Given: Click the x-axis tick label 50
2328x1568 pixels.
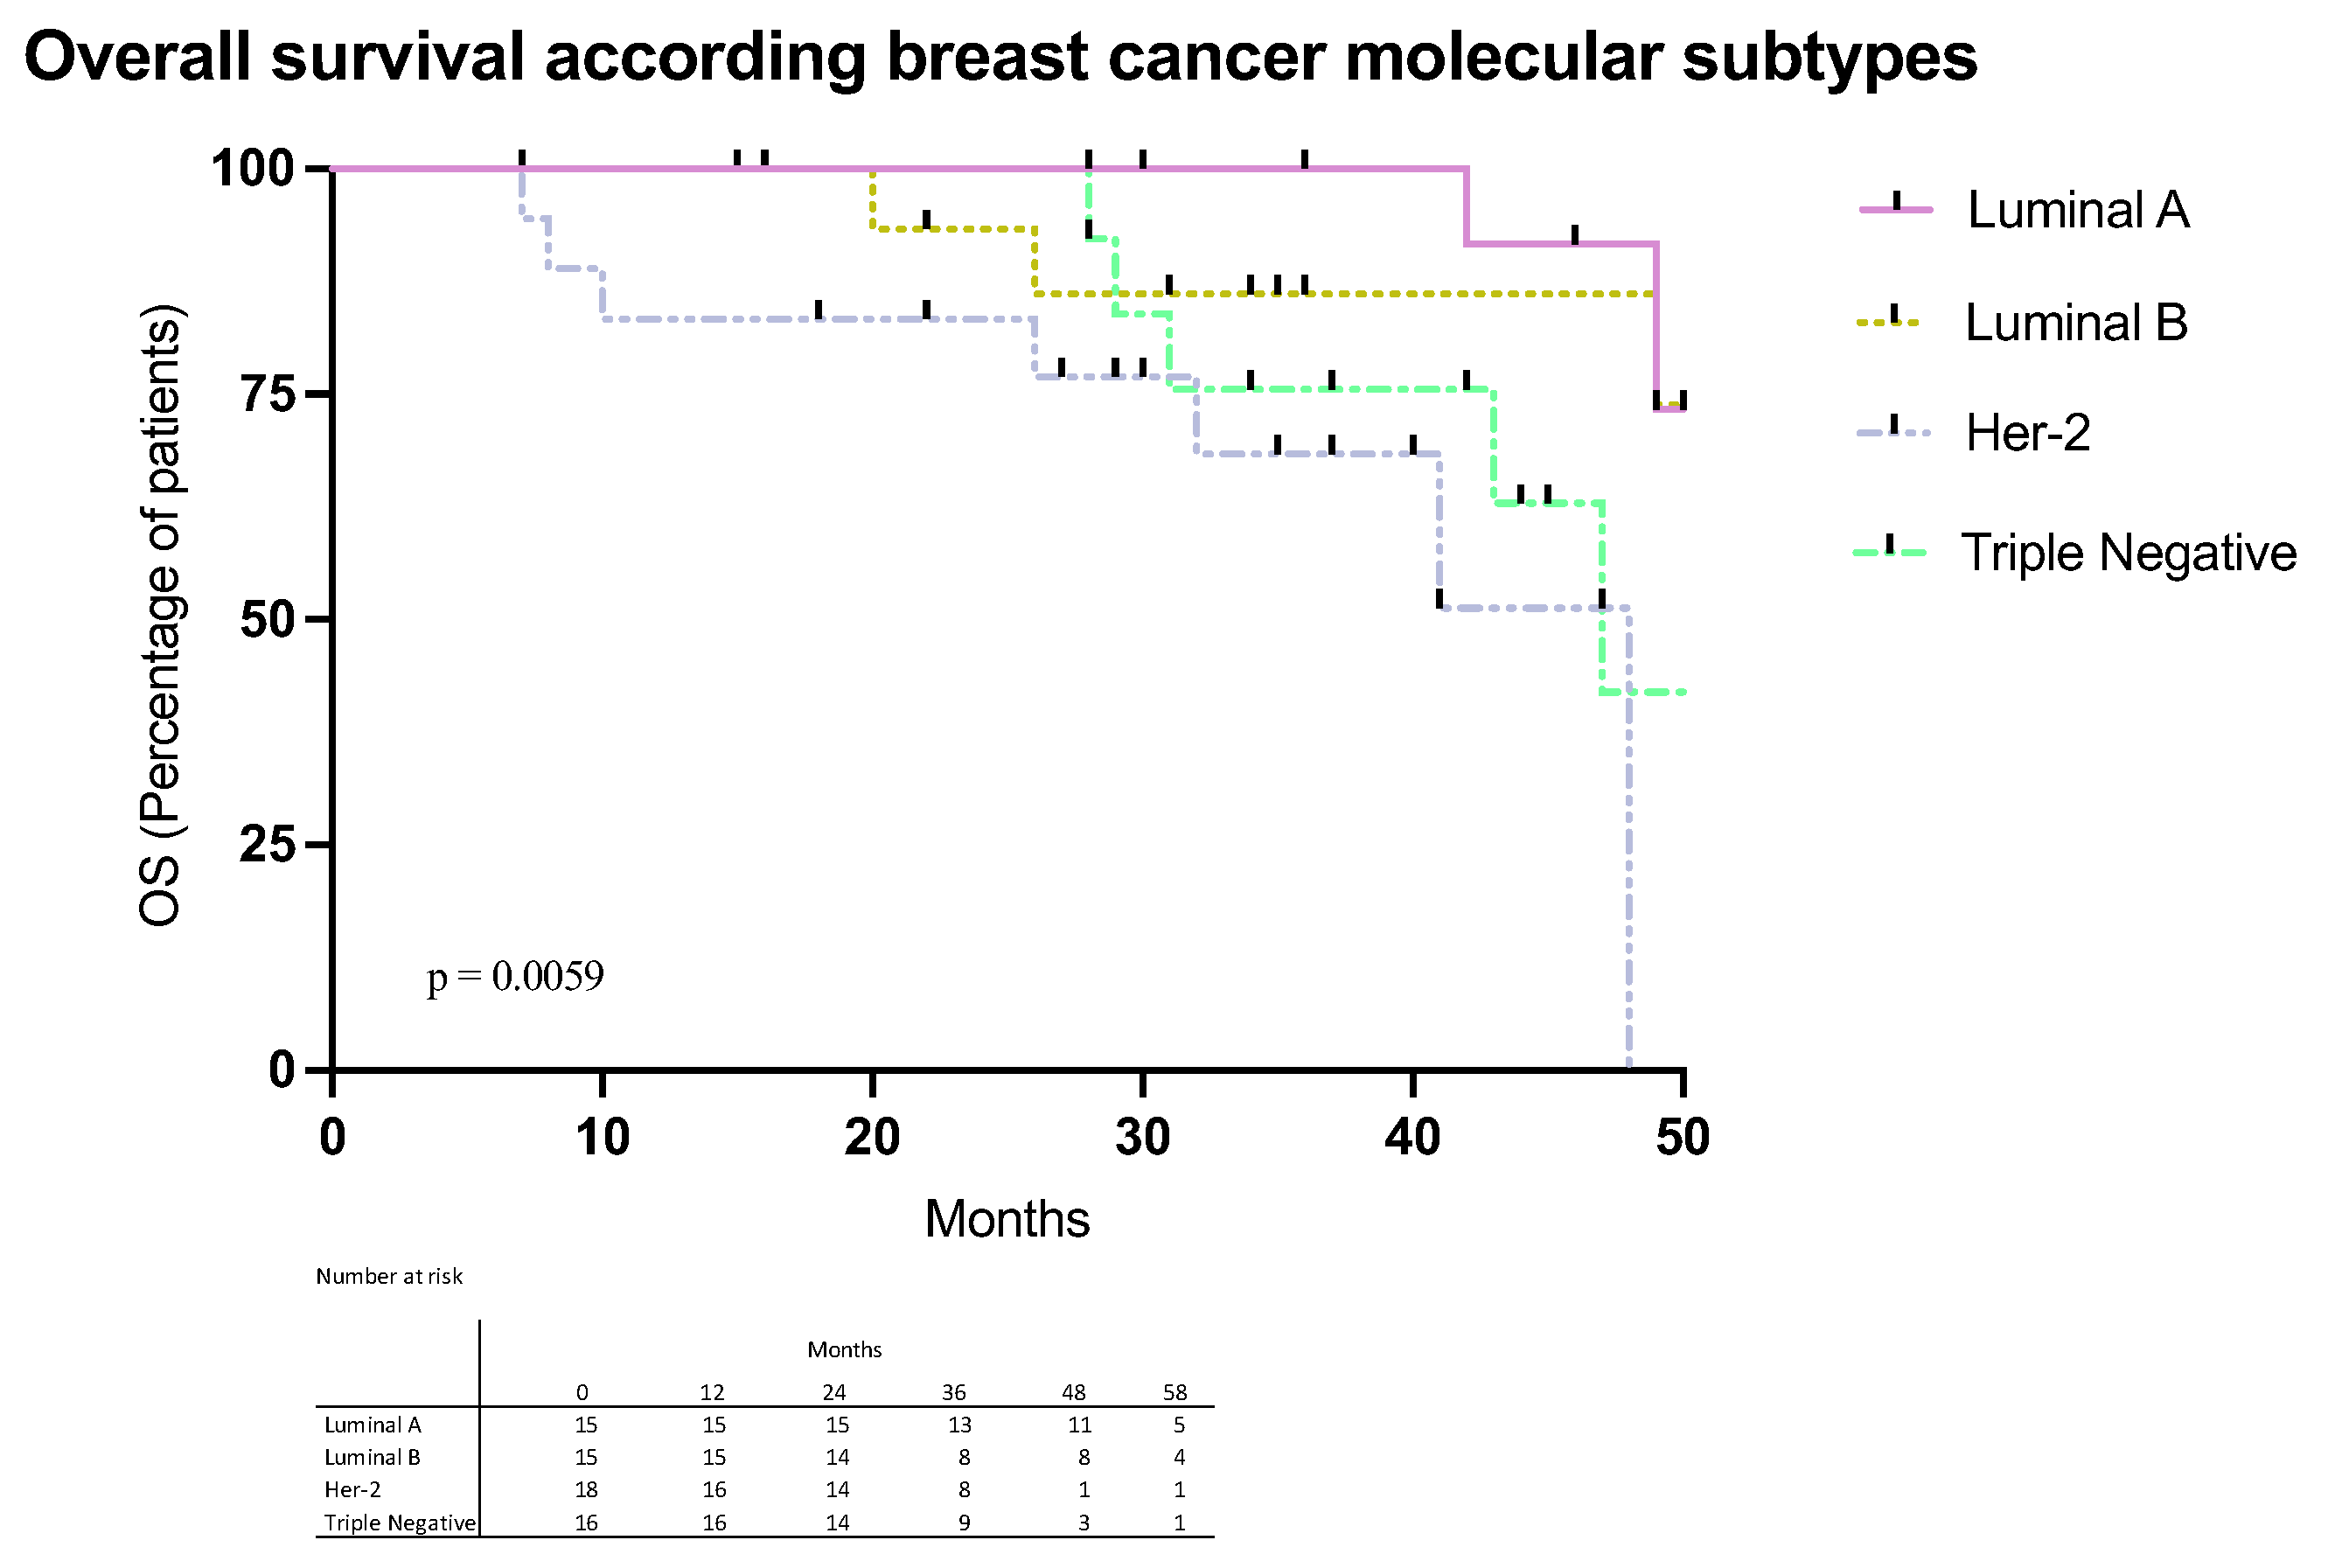Looking at the screenshot, I should pyautogui.click(x=1682, y=1137).
